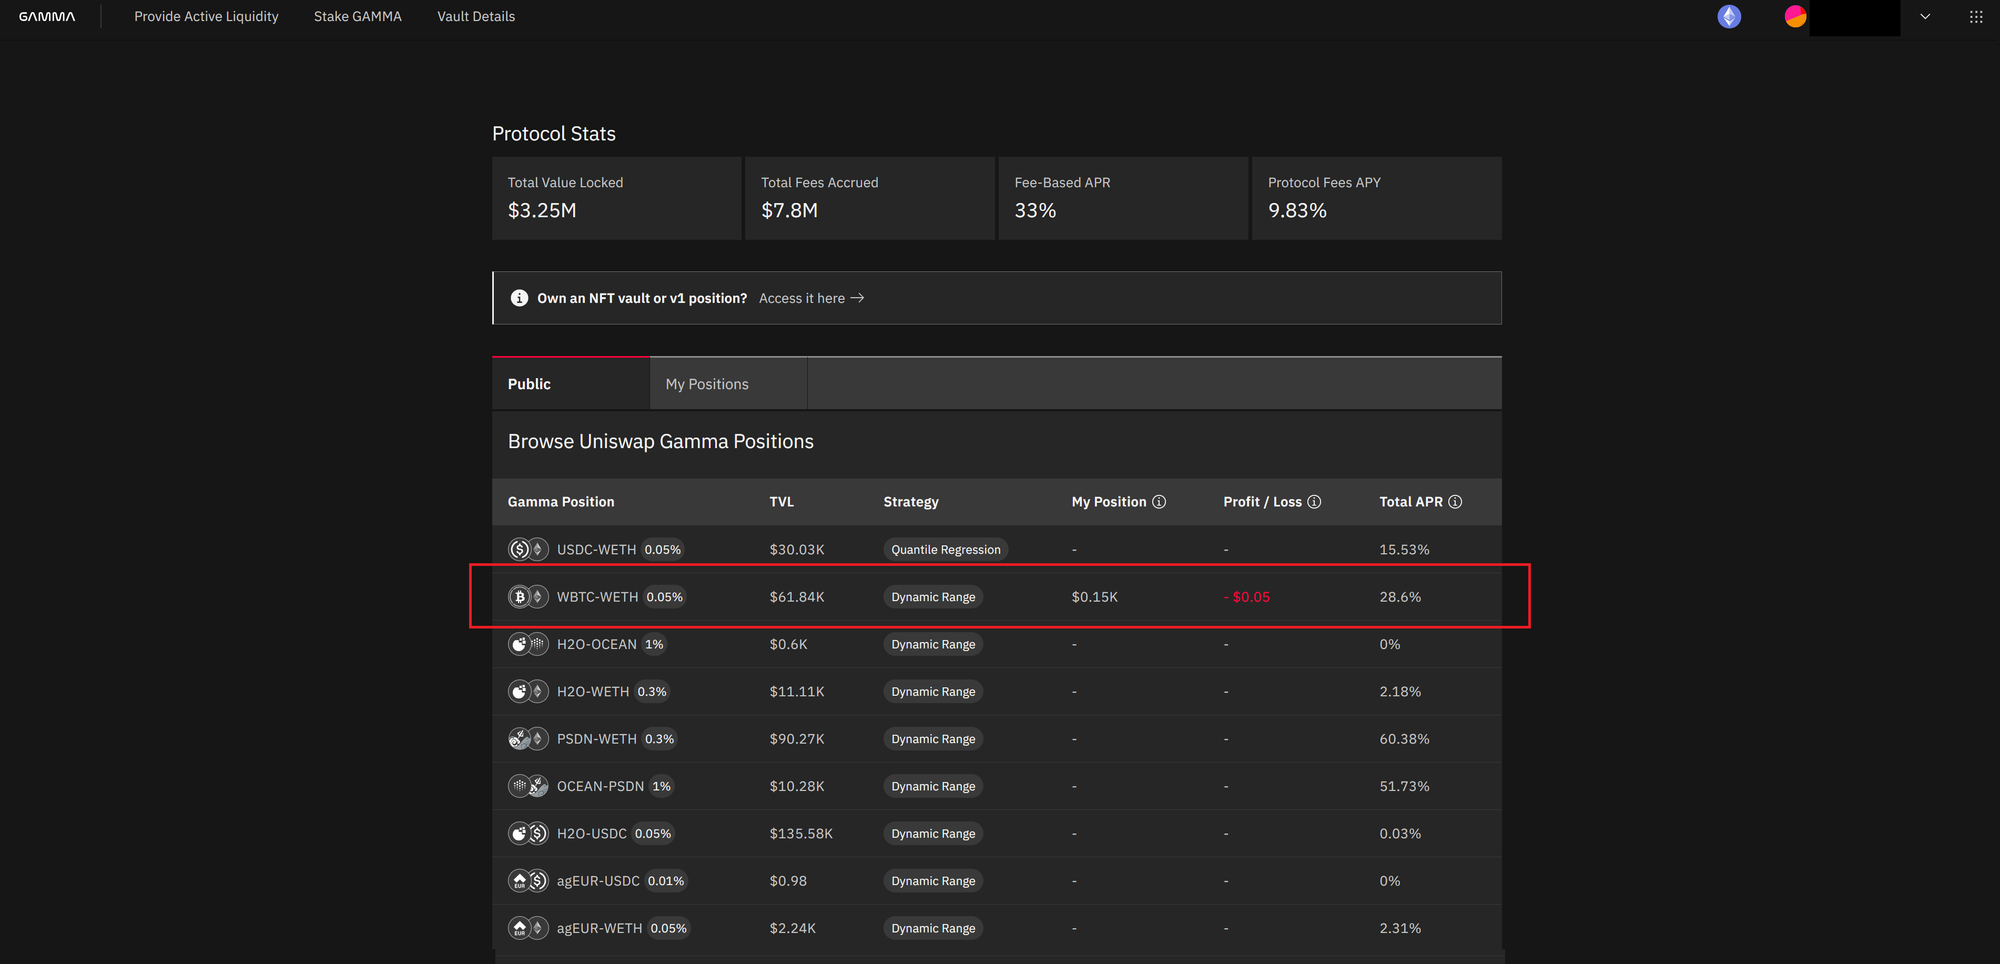Screen dimensions: 2000x964
Task: Click the wallet avatar icon
Action: click(1796, 17)
